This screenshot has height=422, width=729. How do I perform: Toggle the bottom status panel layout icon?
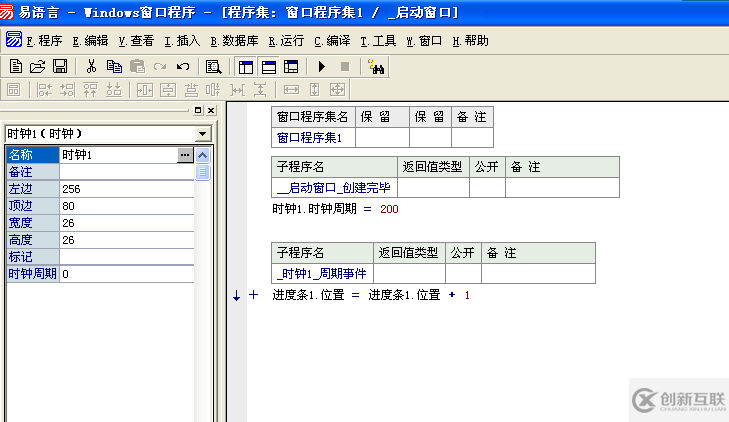[269, 67]
